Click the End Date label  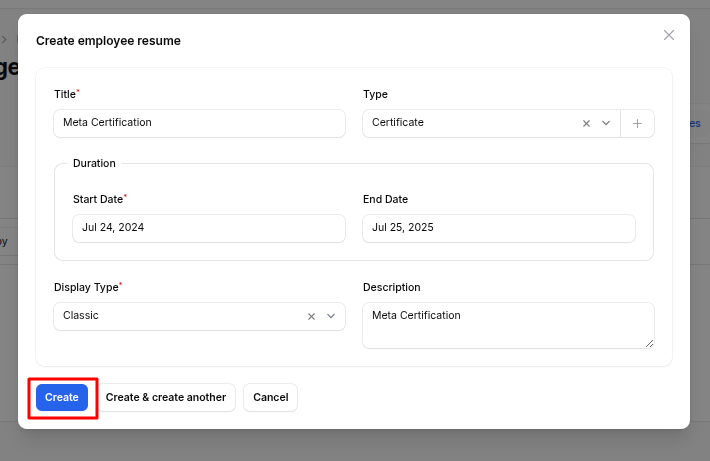[385, 199]
